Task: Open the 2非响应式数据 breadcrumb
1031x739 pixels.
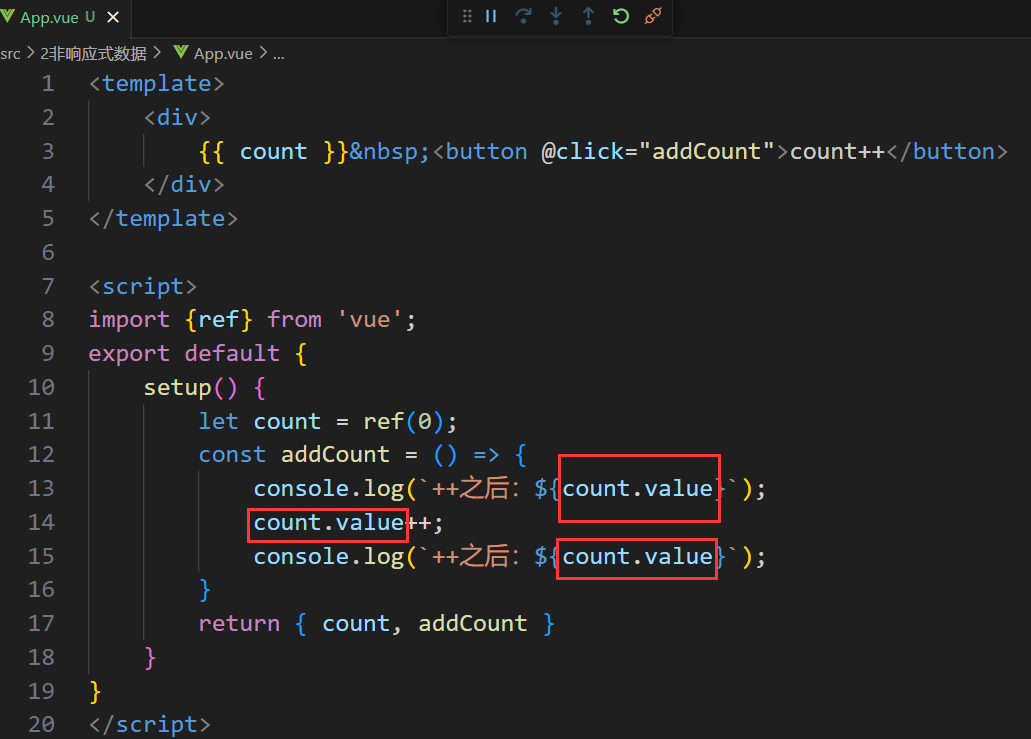Action: [x=93, y=54]
